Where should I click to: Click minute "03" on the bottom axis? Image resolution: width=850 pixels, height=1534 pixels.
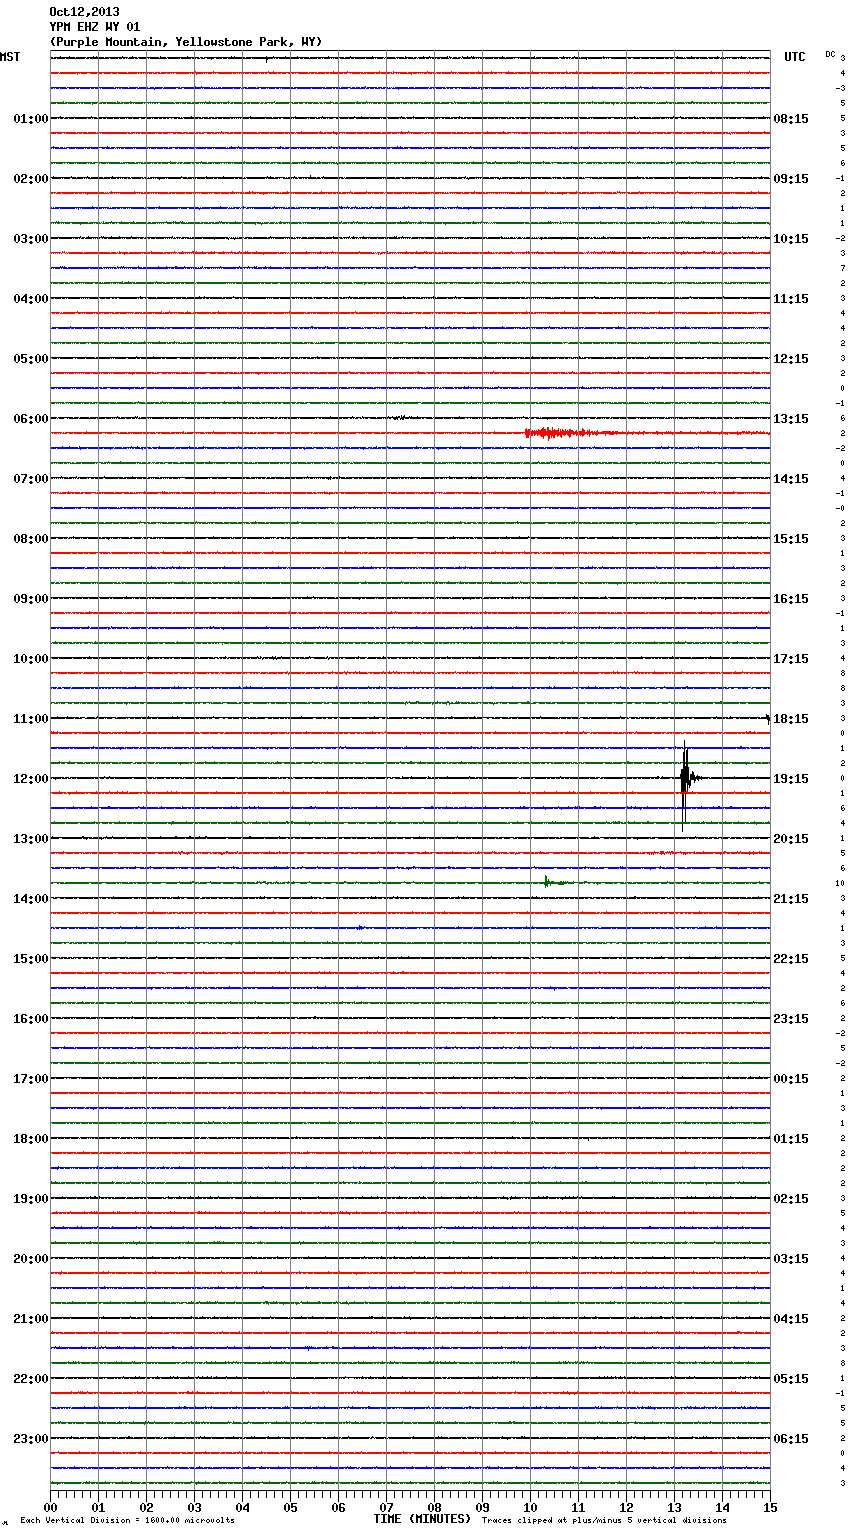(x=195, y=1507)
